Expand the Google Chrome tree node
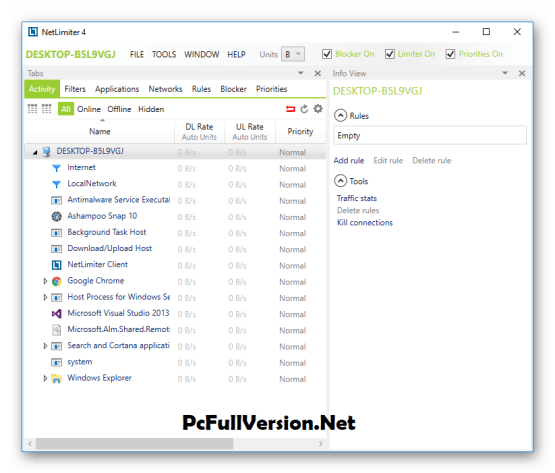Viewport: 555px width, 473px height. (x=45, y=281)
